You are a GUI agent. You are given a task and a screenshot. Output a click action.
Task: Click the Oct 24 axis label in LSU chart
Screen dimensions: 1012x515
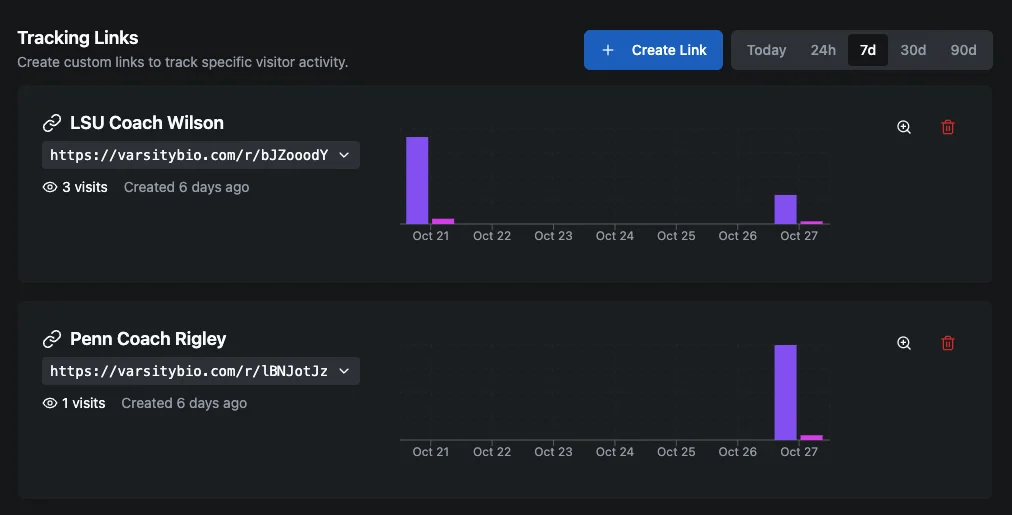614,236
